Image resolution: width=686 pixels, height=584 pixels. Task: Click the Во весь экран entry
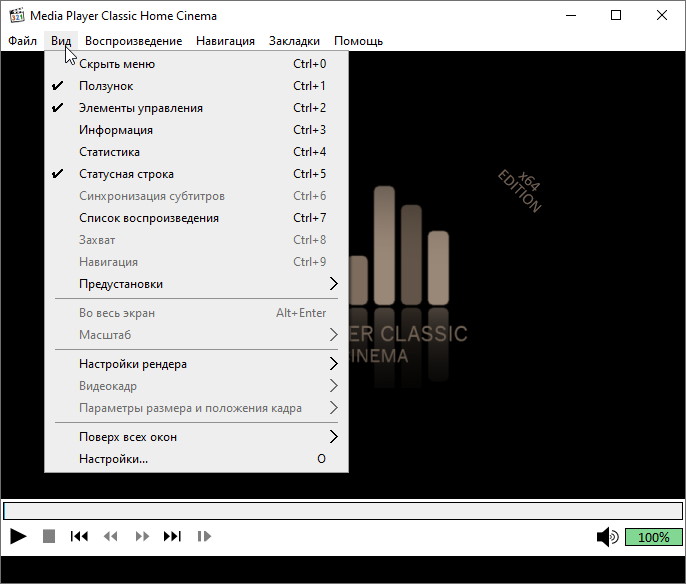[x=196, y=313]
